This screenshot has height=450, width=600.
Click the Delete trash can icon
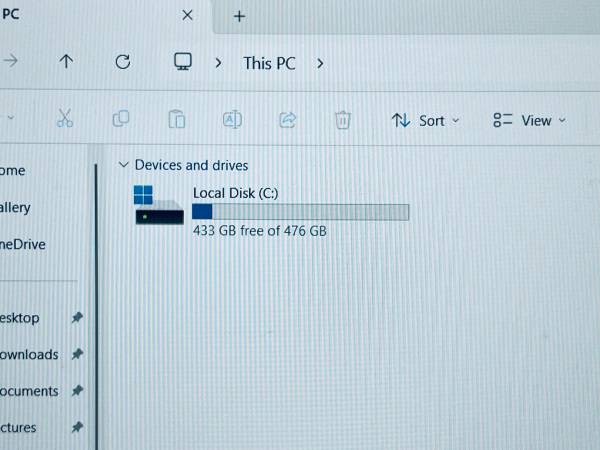click(x=343, y=120)
